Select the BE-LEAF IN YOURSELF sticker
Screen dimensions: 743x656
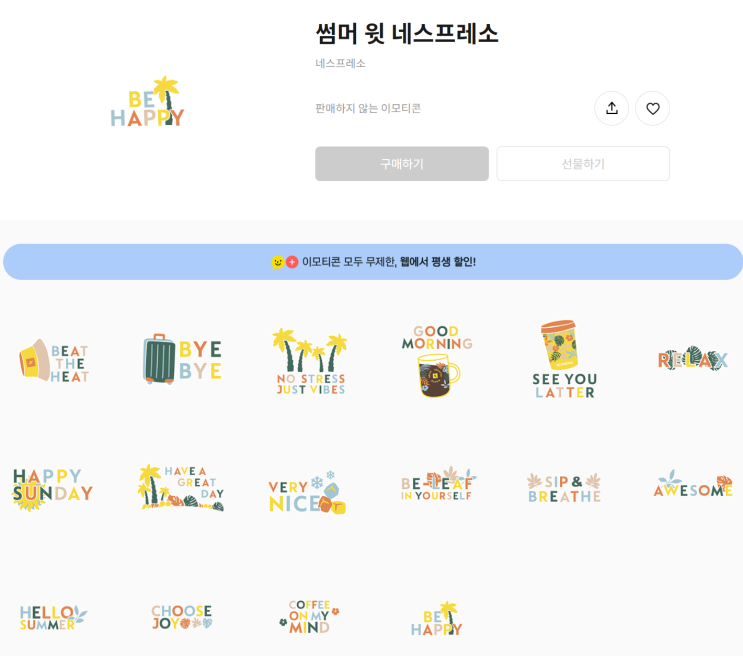pos(438,484)
